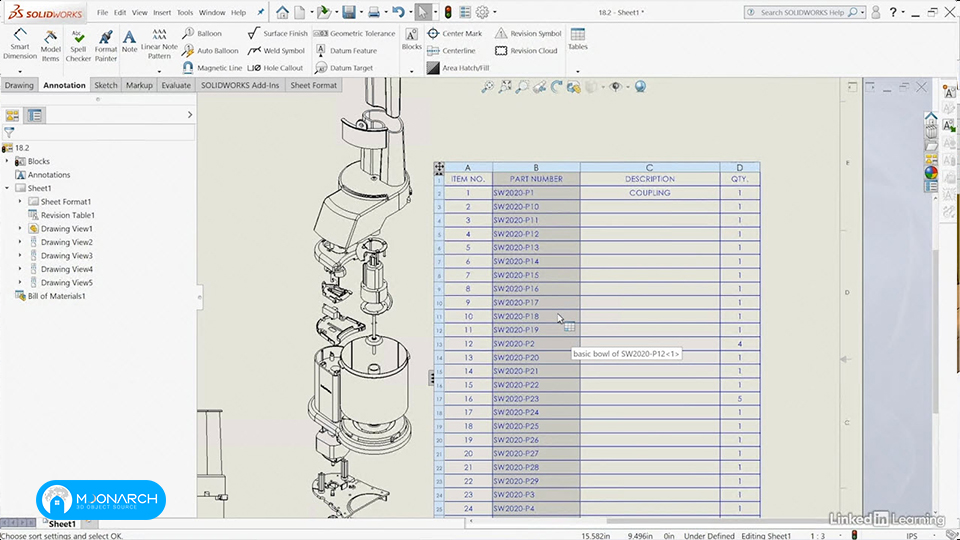Add a Revision Cloud

tap(526, 51)
